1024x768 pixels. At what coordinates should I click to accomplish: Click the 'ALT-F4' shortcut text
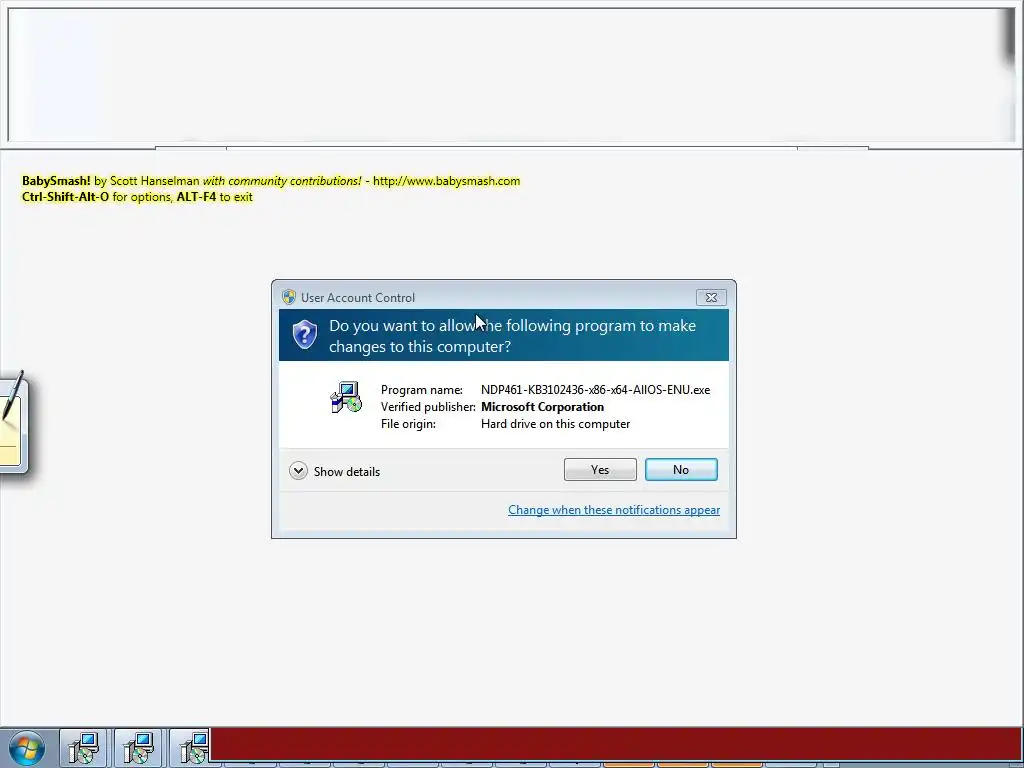[x=196, y=197]
